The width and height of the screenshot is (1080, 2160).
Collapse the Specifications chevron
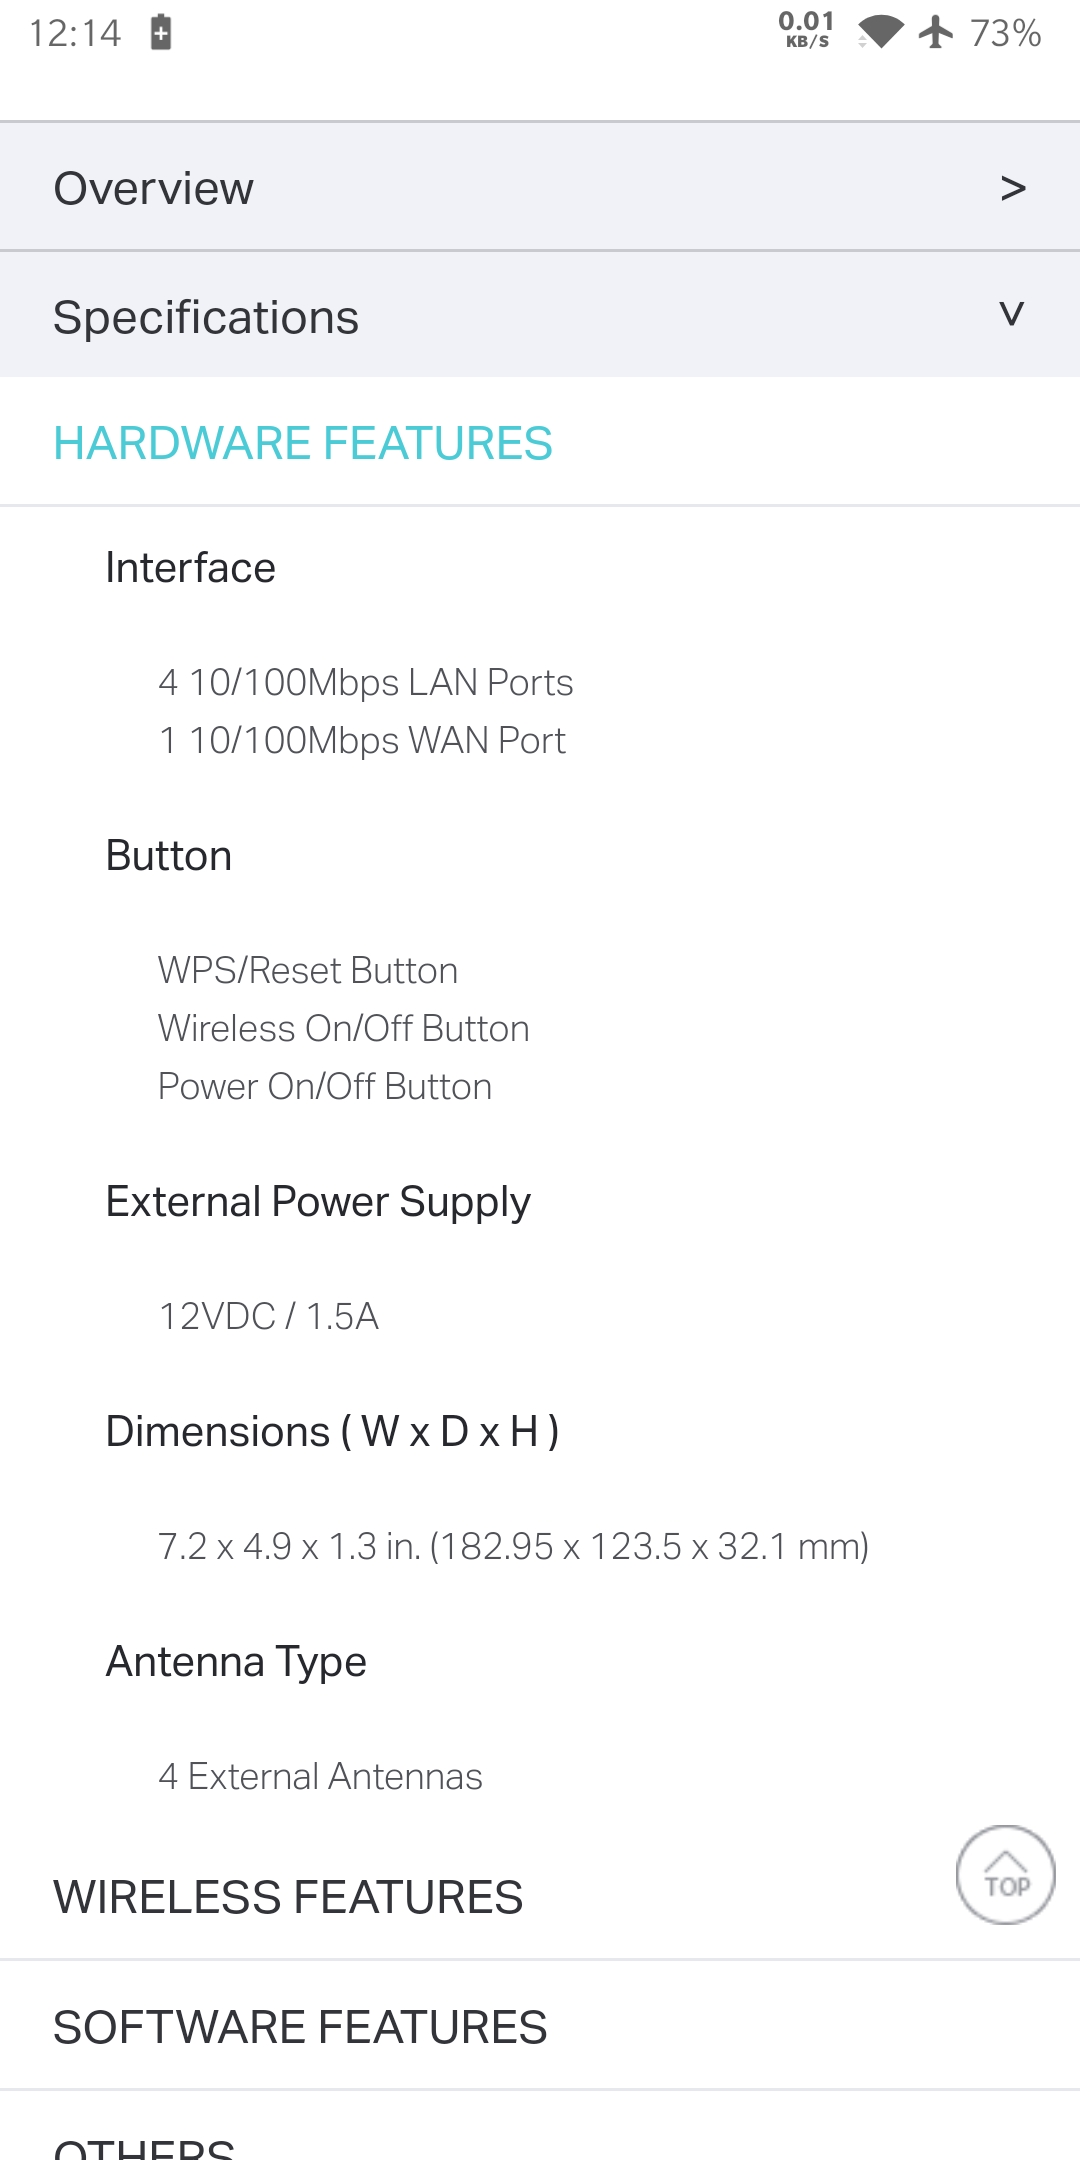[x=1012, y=315]
